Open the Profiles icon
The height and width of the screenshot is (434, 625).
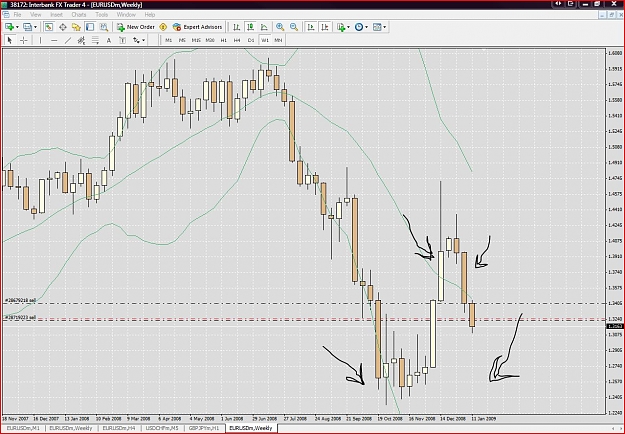coord(27,27)
